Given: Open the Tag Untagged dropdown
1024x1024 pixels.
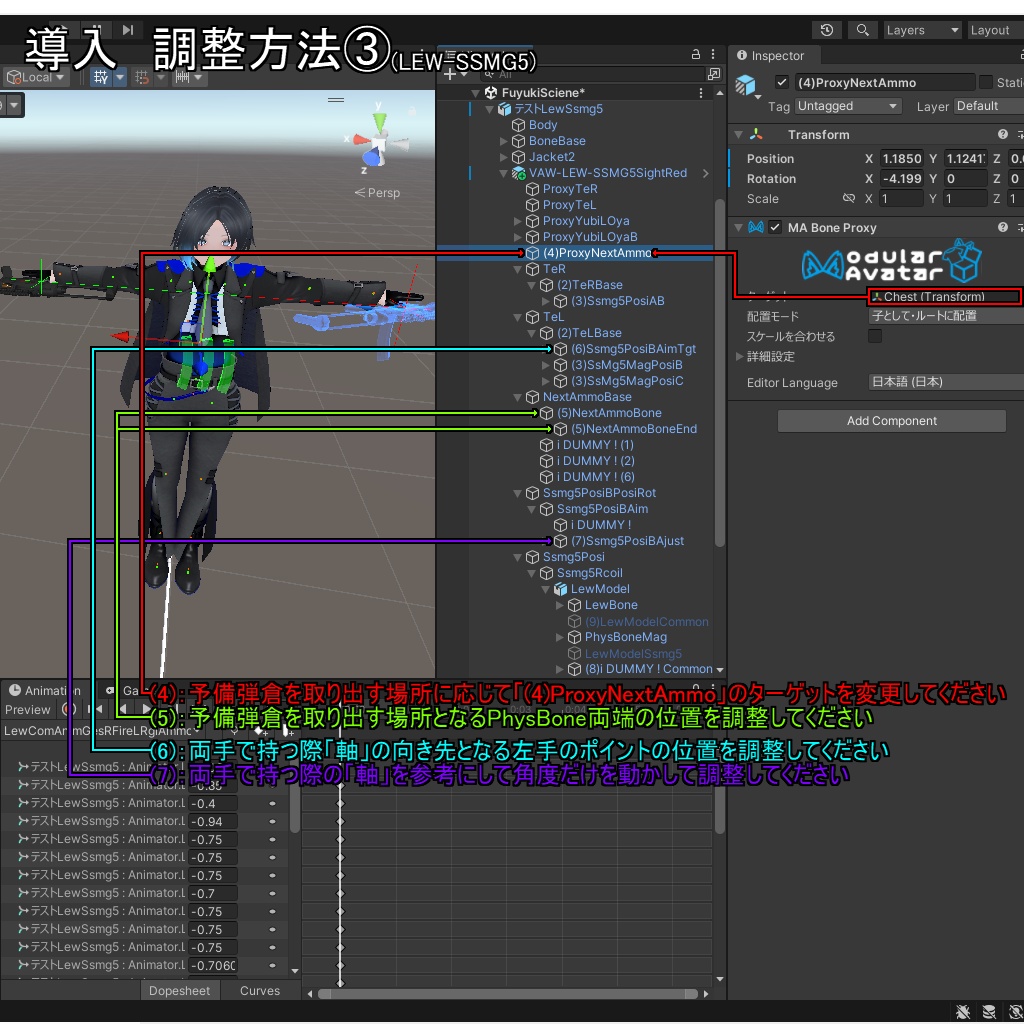Looking at the screenshot, I should (x=848, y=106).
